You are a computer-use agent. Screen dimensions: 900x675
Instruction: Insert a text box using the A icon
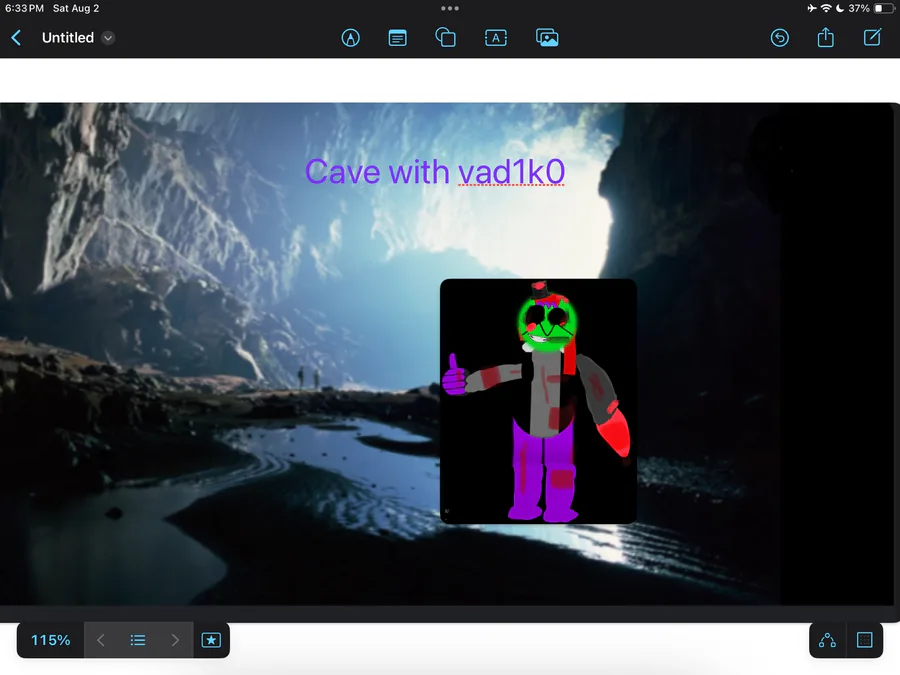pyautogui.click(x=496, y=38)
